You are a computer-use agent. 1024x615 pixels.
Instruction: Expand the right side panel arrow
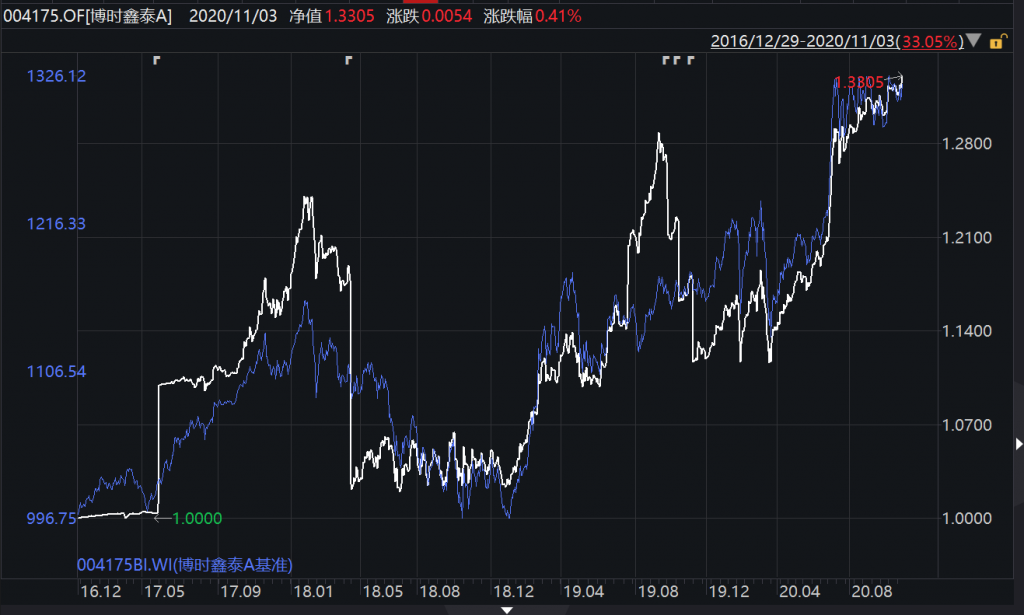1018,443
